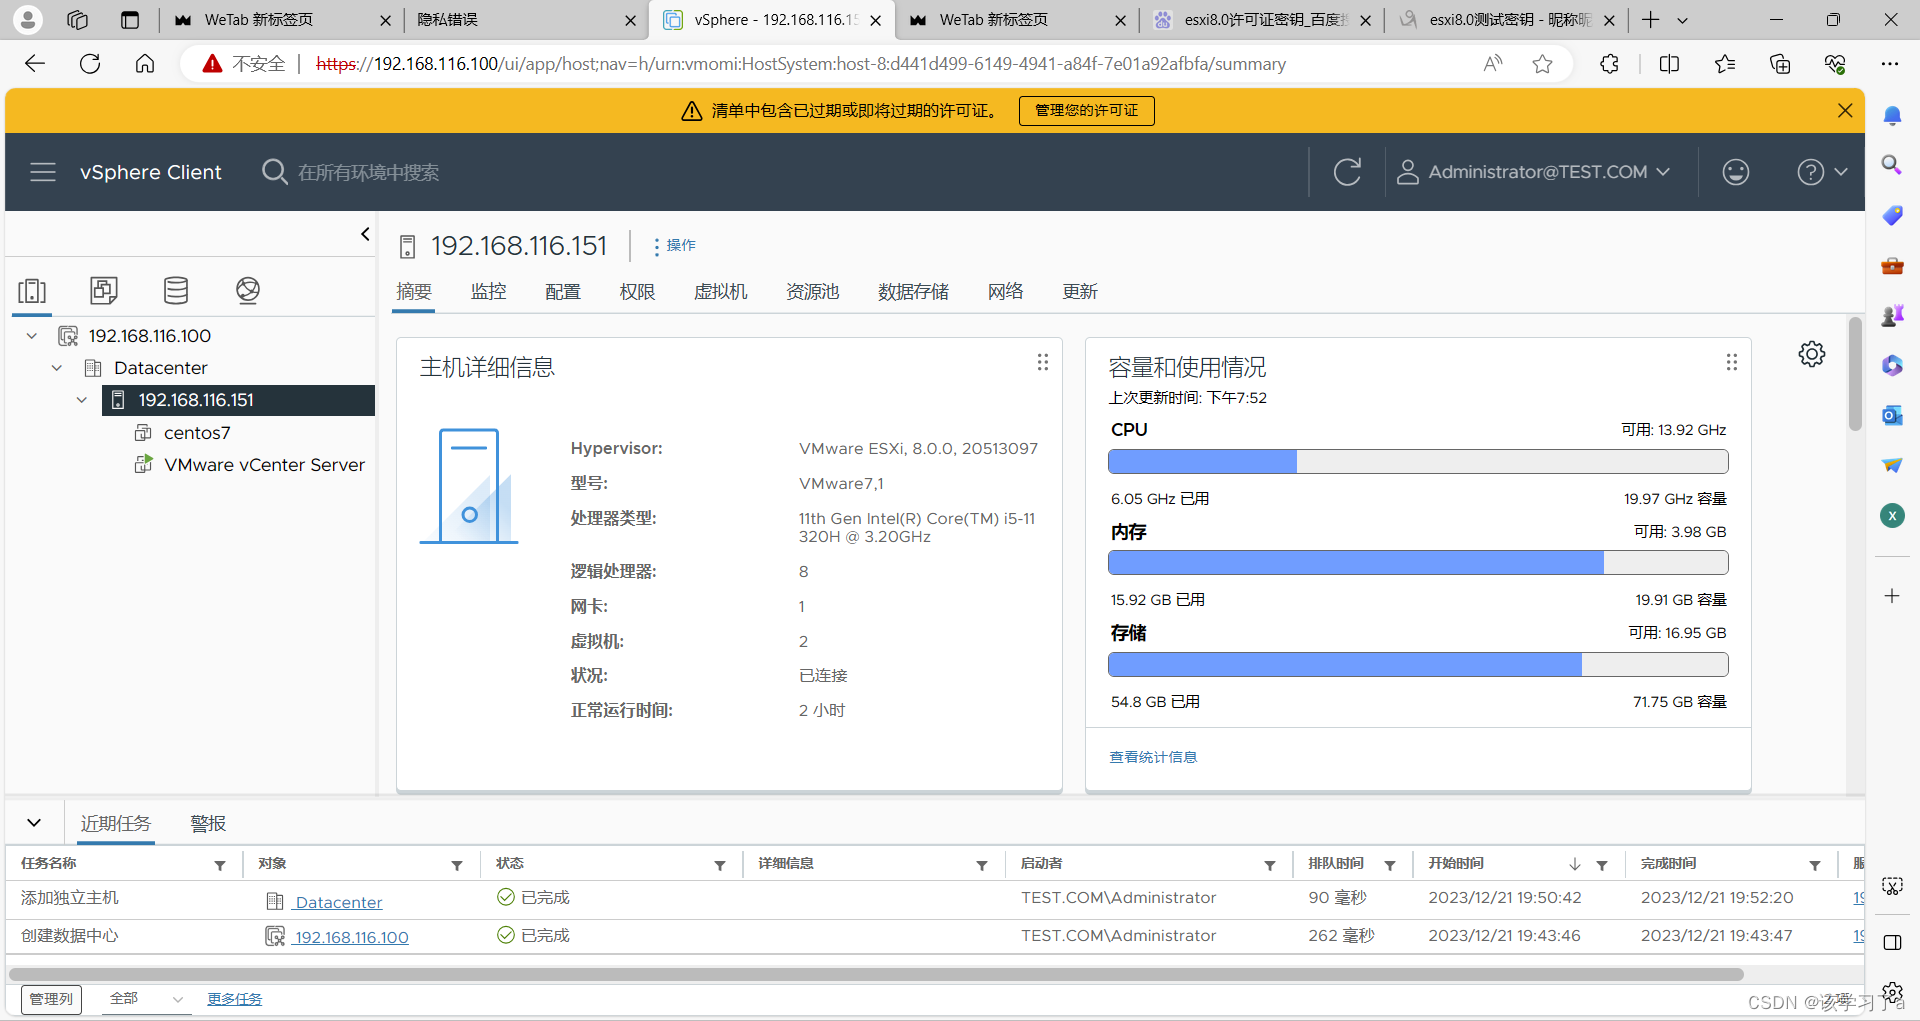Click the 管理列 button
This screenshot has height=1021, width=1920.
51,999
